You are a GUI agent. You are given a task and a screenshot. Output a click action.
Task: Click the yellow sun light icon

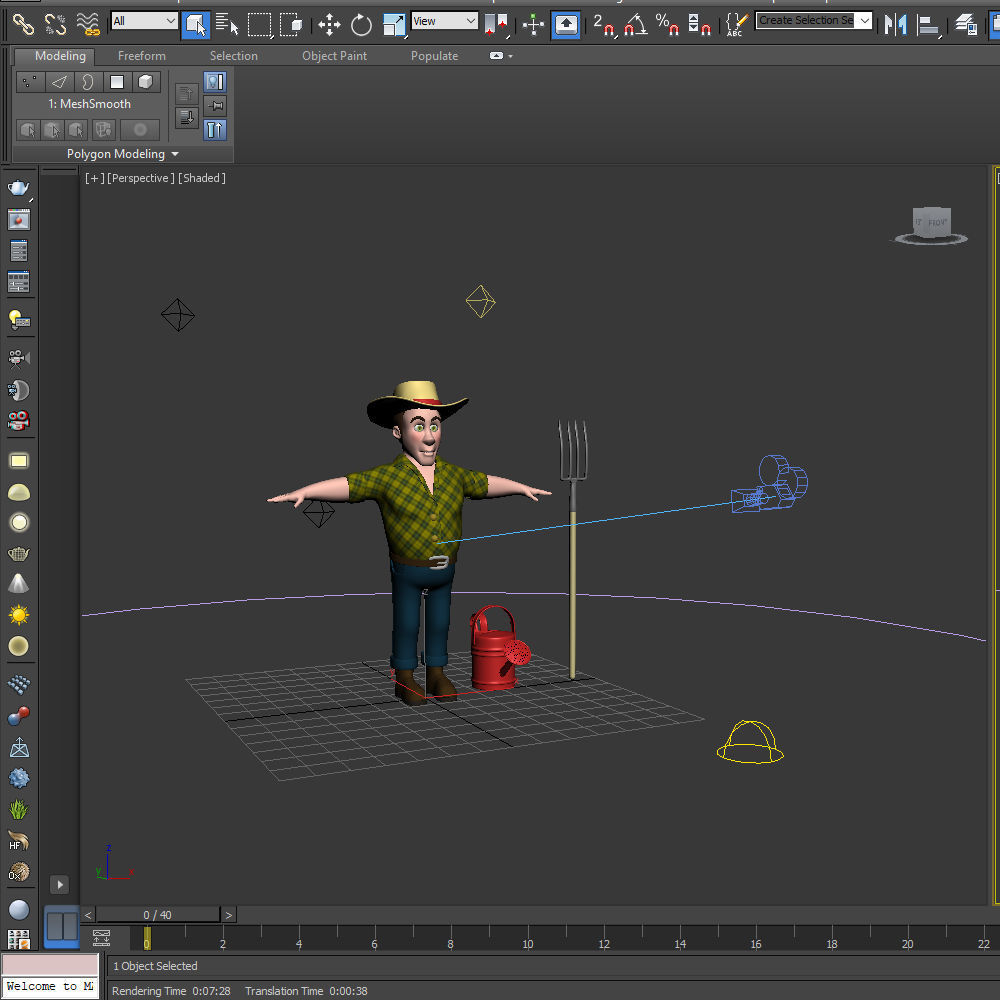pyautogui.click(x=18, y=615)
